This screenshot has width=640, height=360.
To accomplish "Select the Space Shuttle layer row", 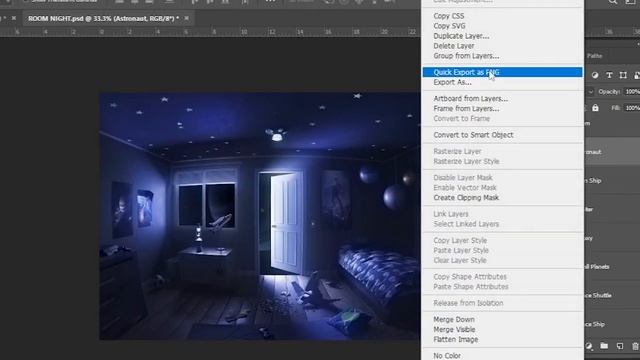I will tap(612, 295).
